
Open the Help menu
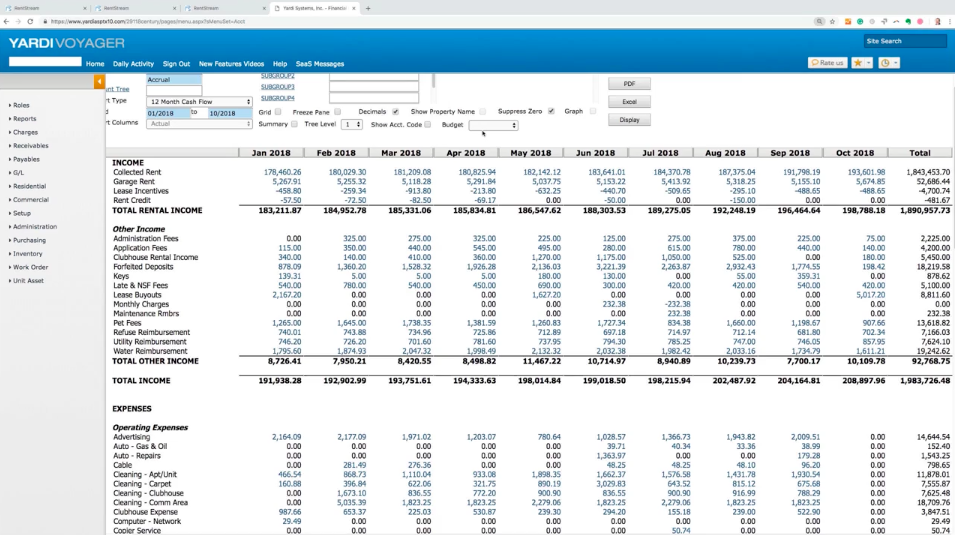click(x=280, y=63)
